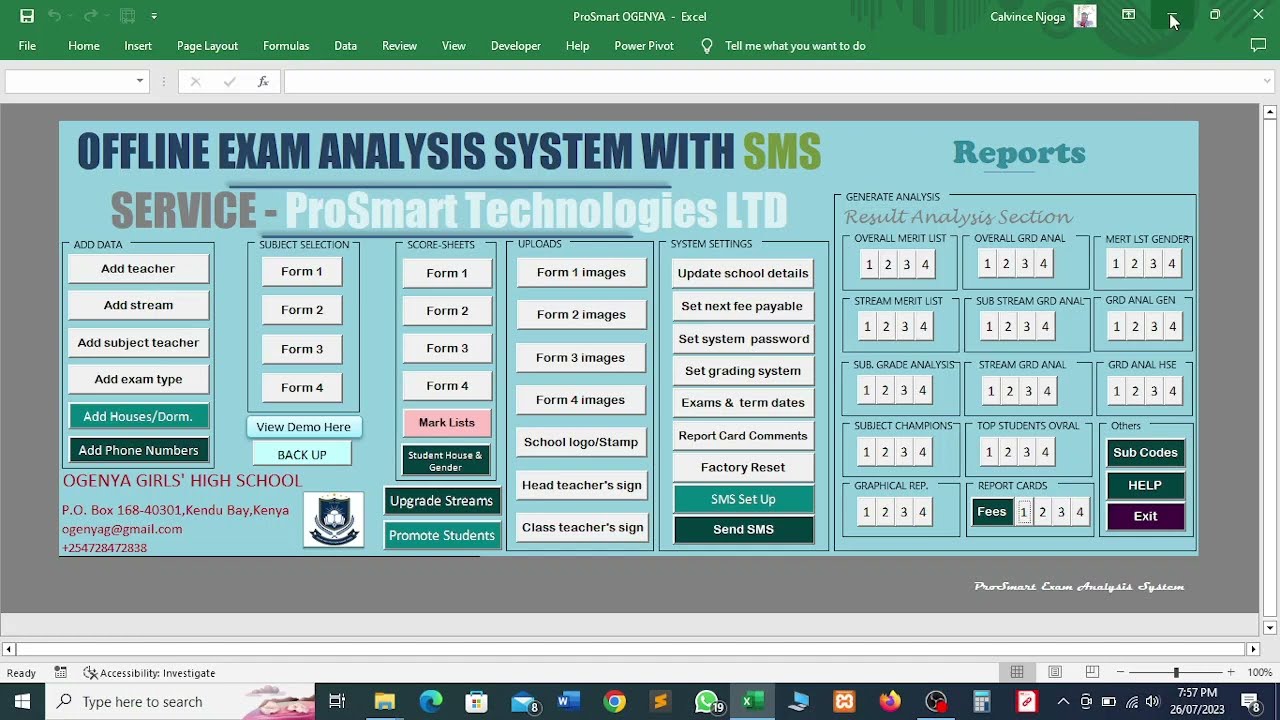1280x720 pixels.
Task: Open File Explorer from the taskbar
Action: [385, 702]
